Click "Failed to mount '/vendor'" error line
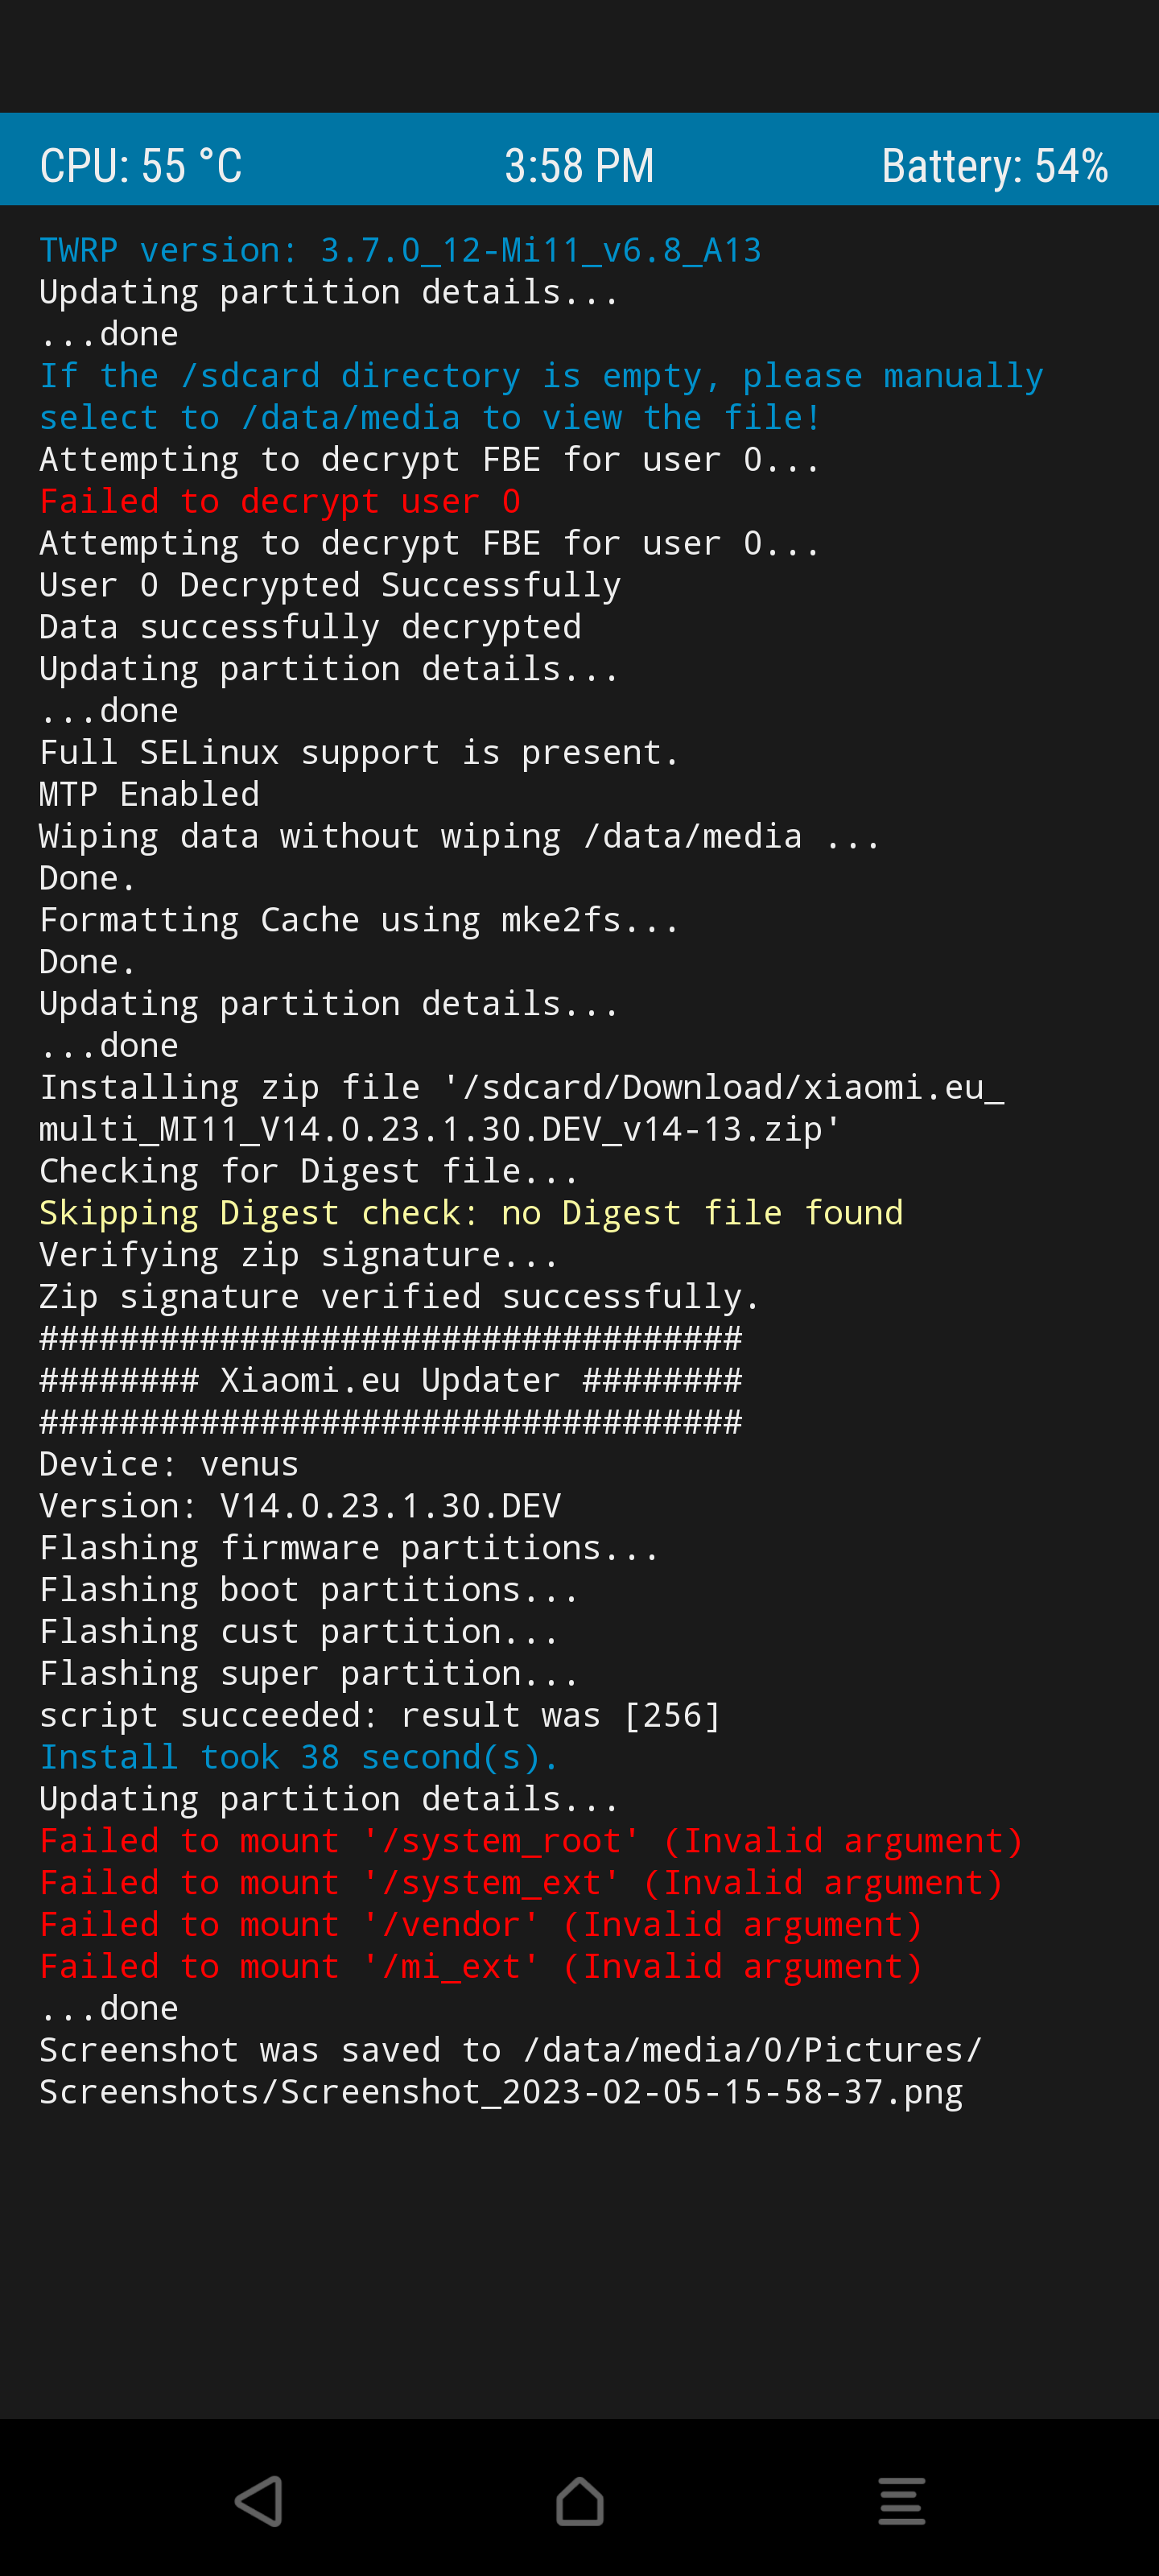The height and width of the screenshot is (2576, 1159). [x=481, y=1925]
